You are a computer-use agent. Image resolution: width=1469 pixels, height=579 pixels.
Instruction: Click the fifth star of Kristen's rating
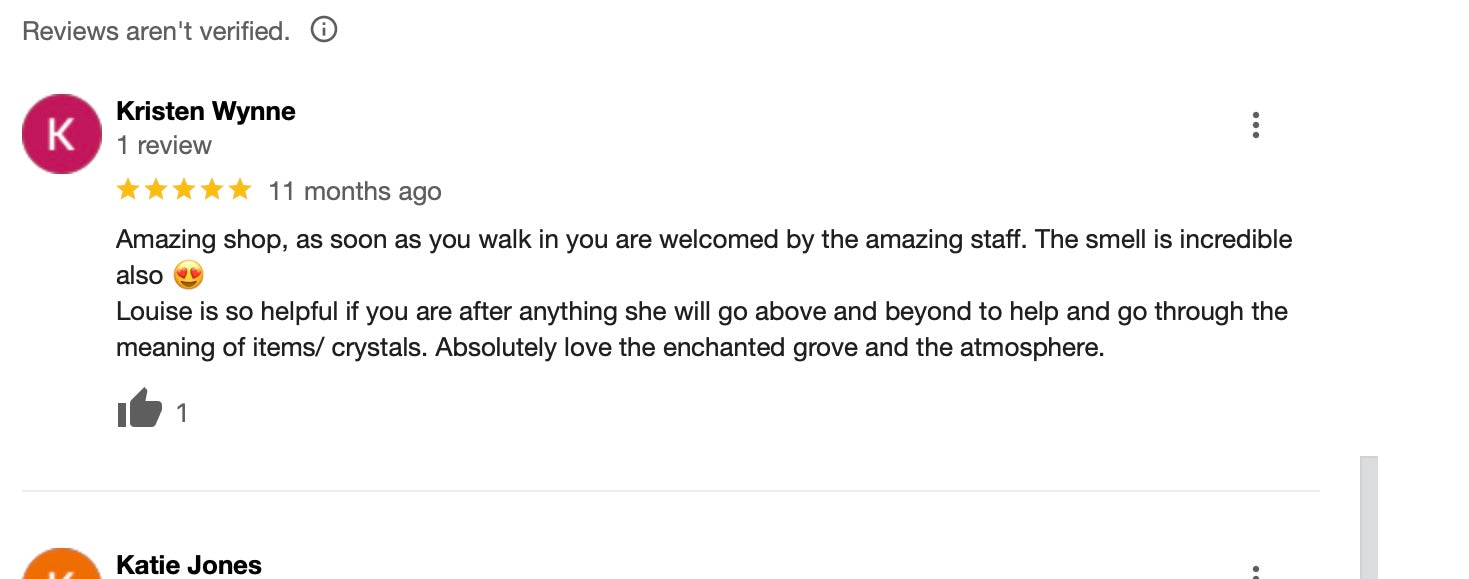point(240,190)
